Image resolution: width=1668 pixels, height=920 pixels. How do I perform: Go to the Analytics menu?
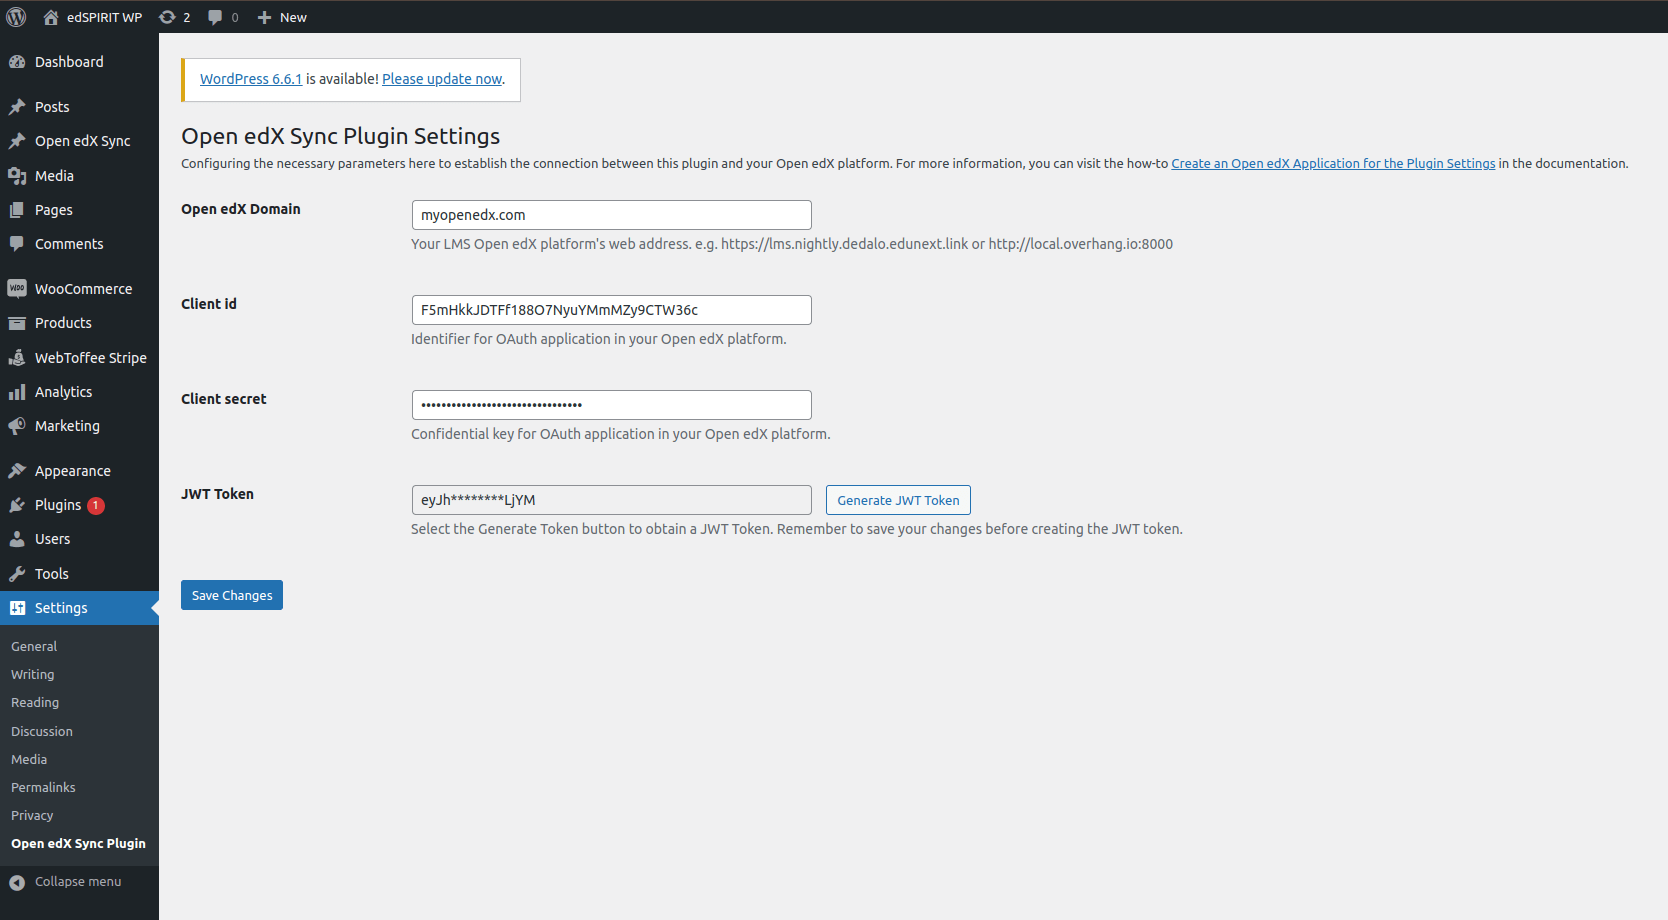point(79,392)
